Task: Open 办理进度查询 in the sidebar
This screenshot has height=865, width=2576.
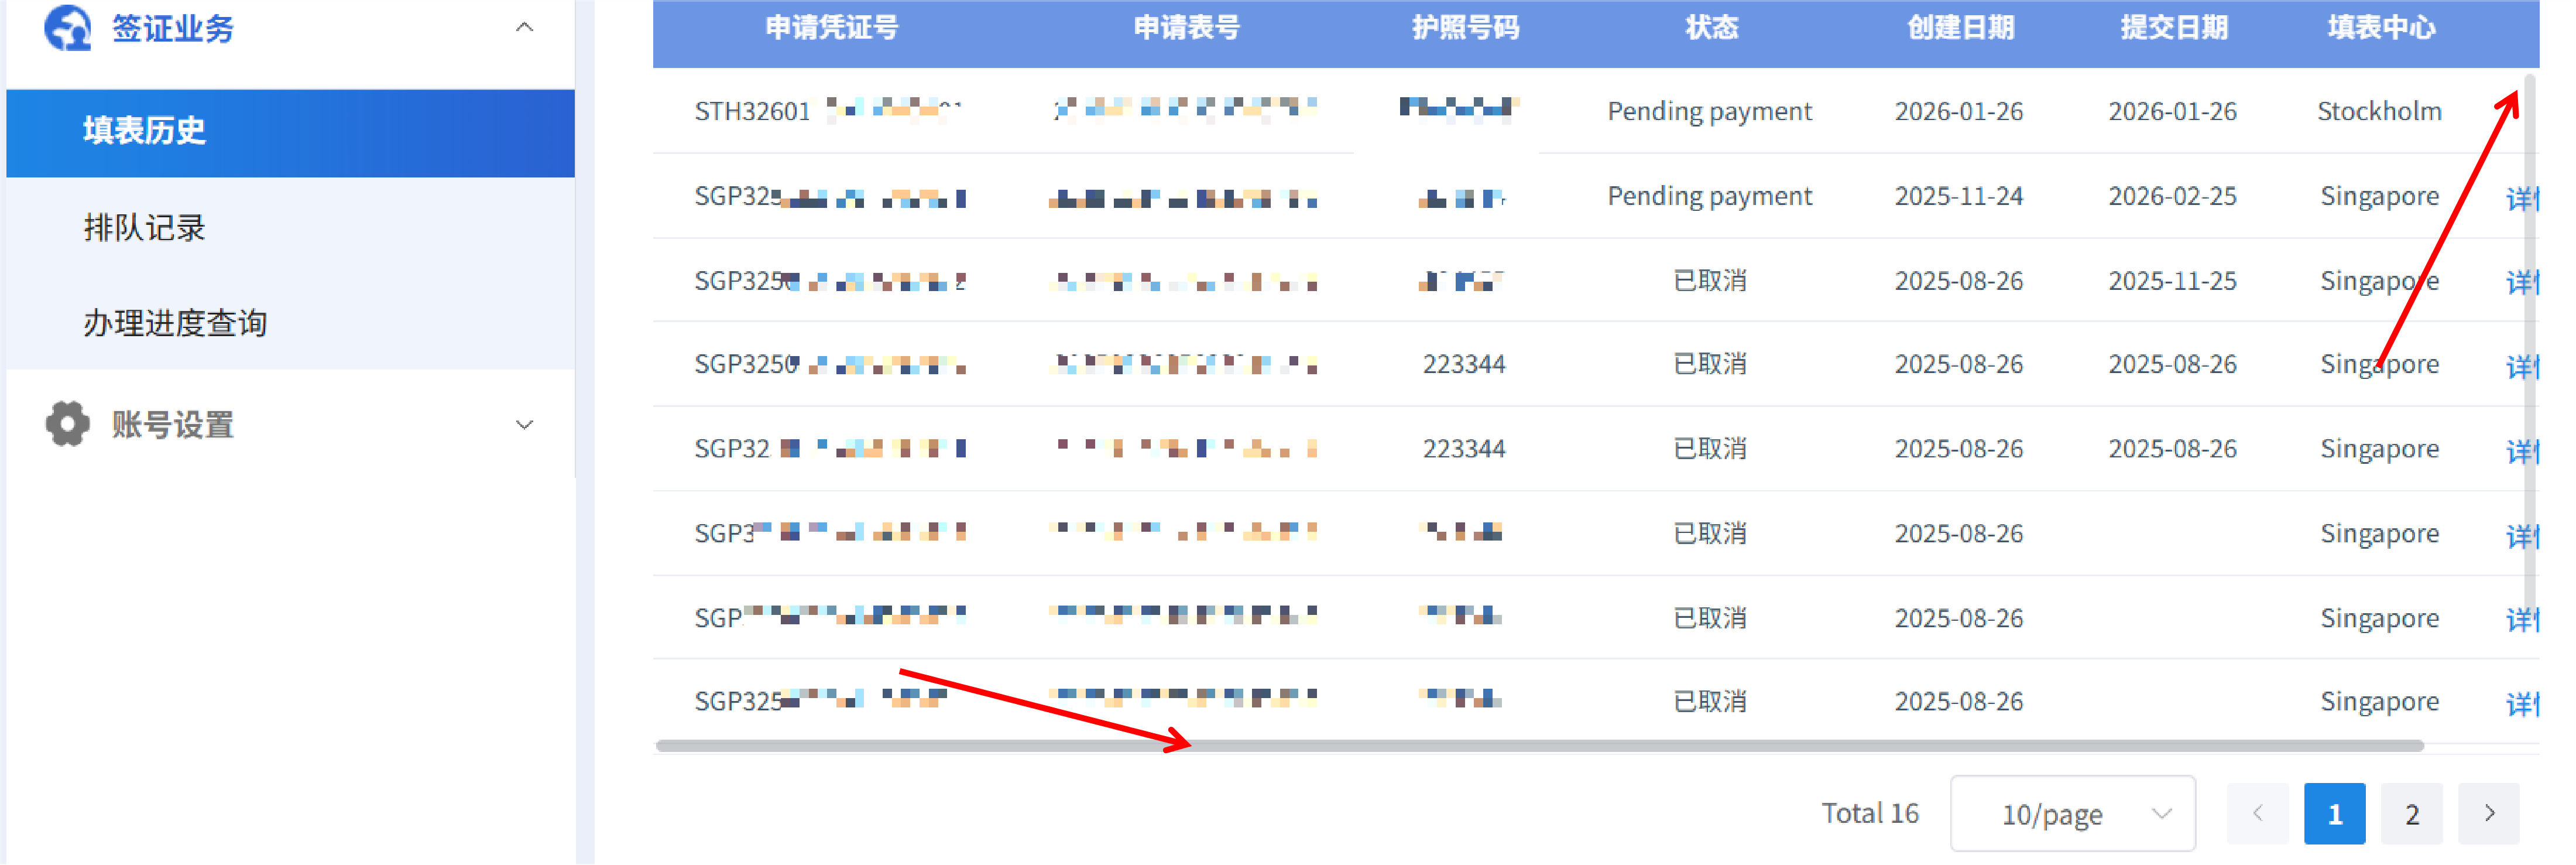Action: [175, 323]
